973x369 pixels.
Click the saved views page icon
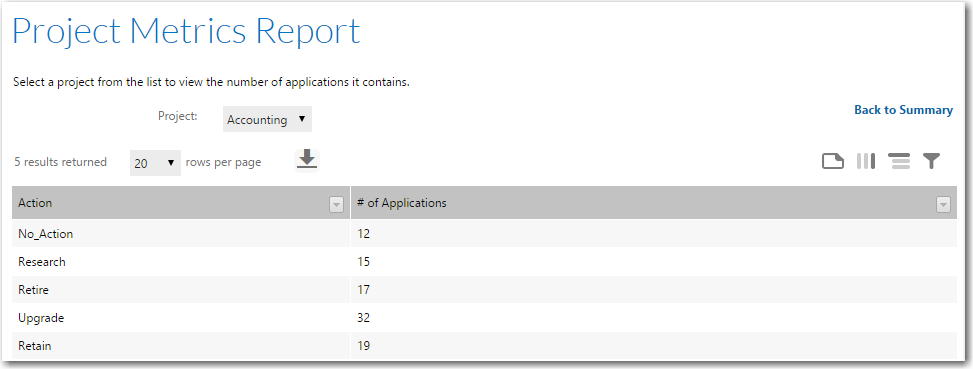[833, 162]
